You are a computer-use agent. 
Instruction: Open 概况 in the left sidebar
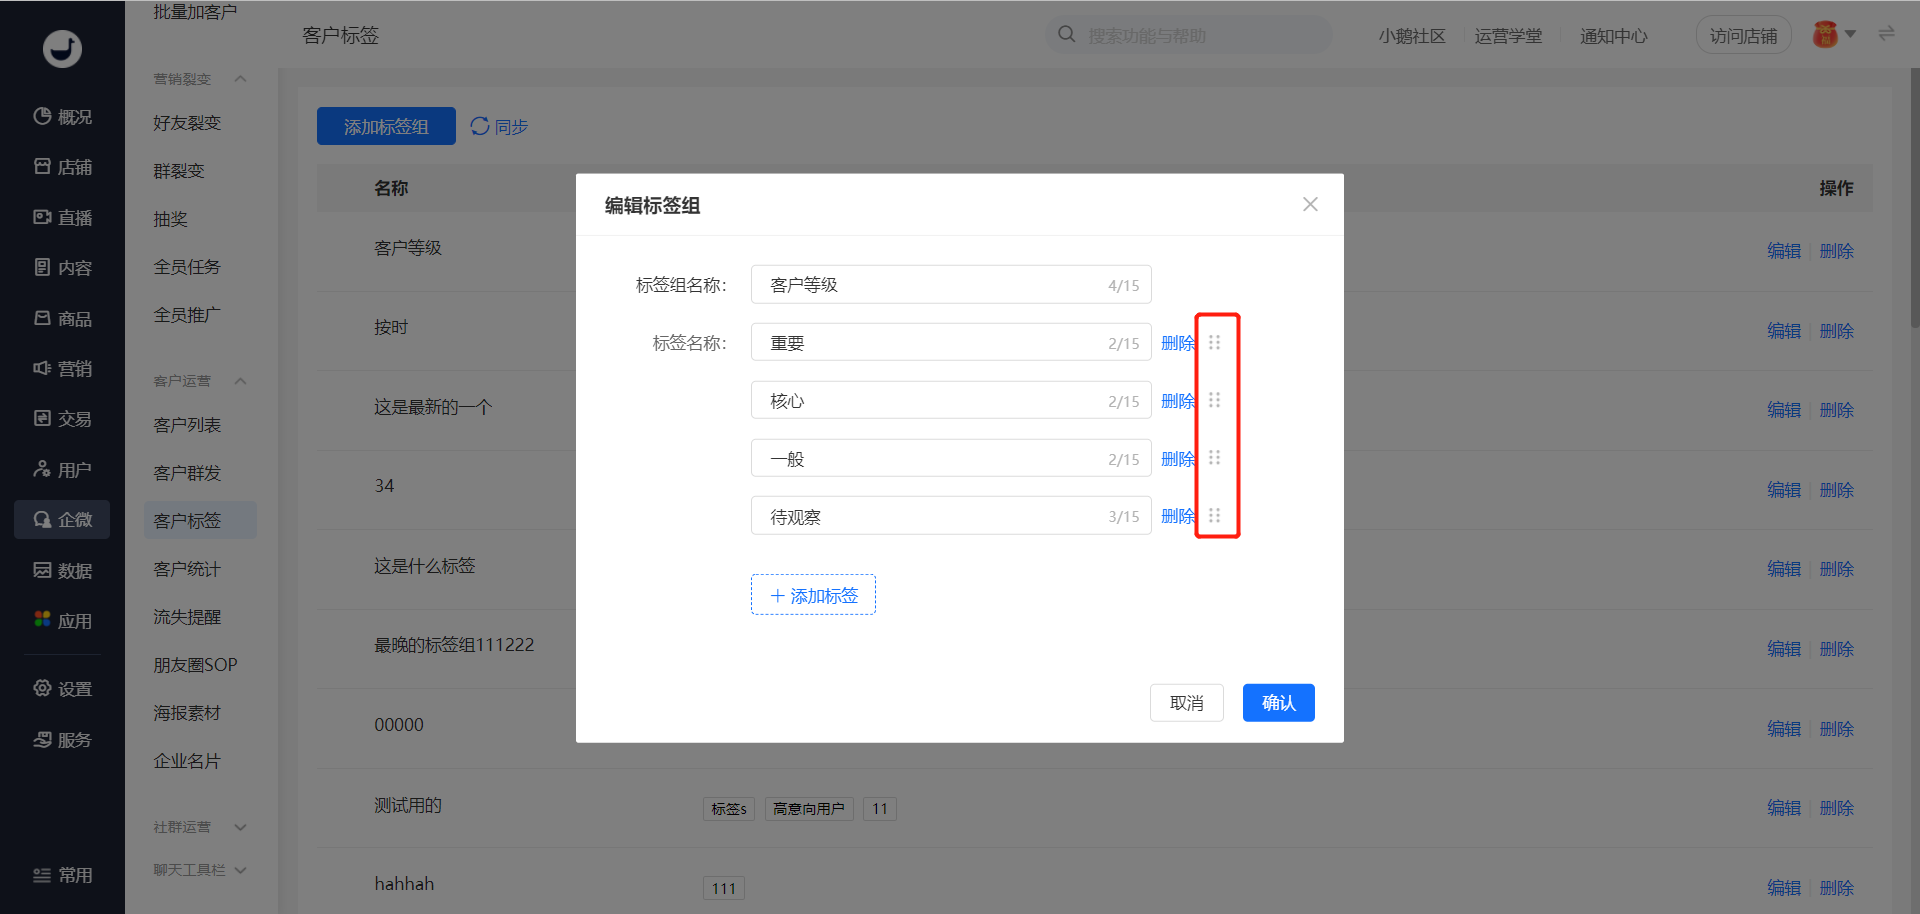coord(62,117)
